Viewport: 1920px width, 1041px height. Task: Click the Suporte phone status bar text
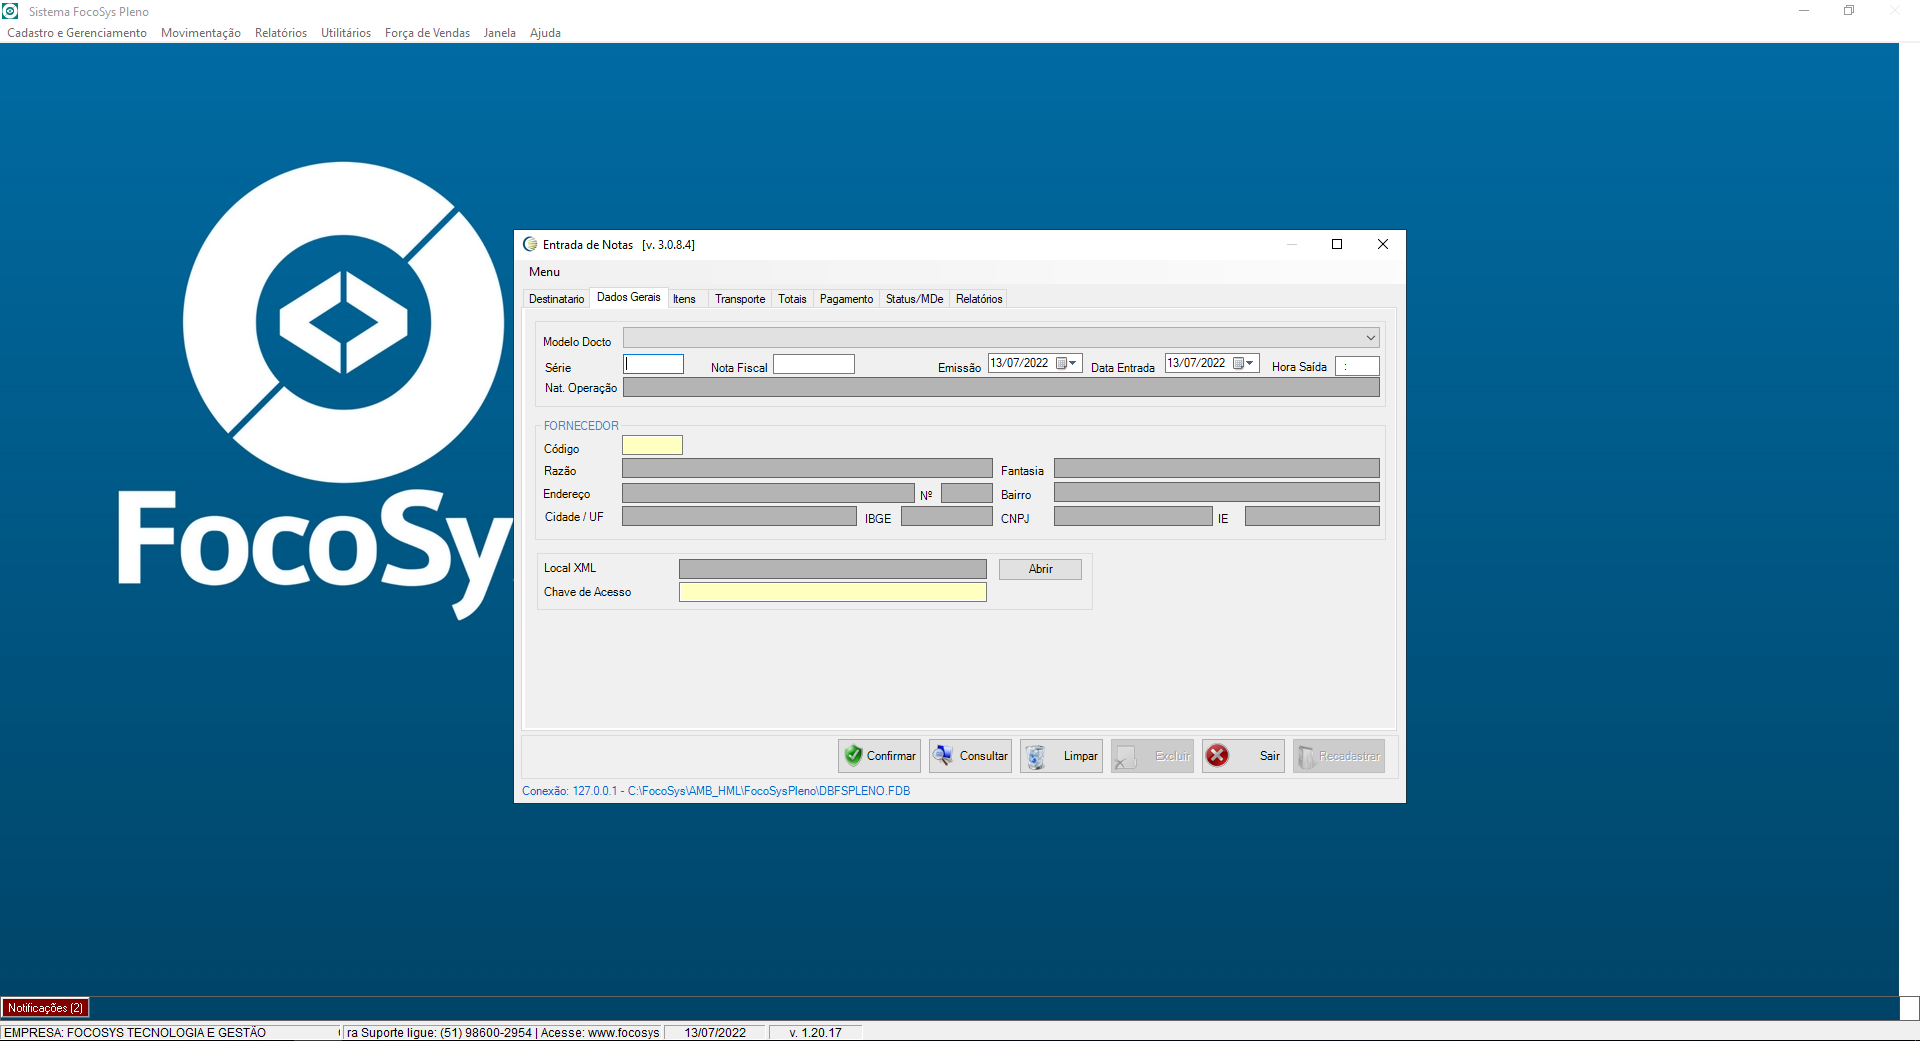click(503, 1033)
